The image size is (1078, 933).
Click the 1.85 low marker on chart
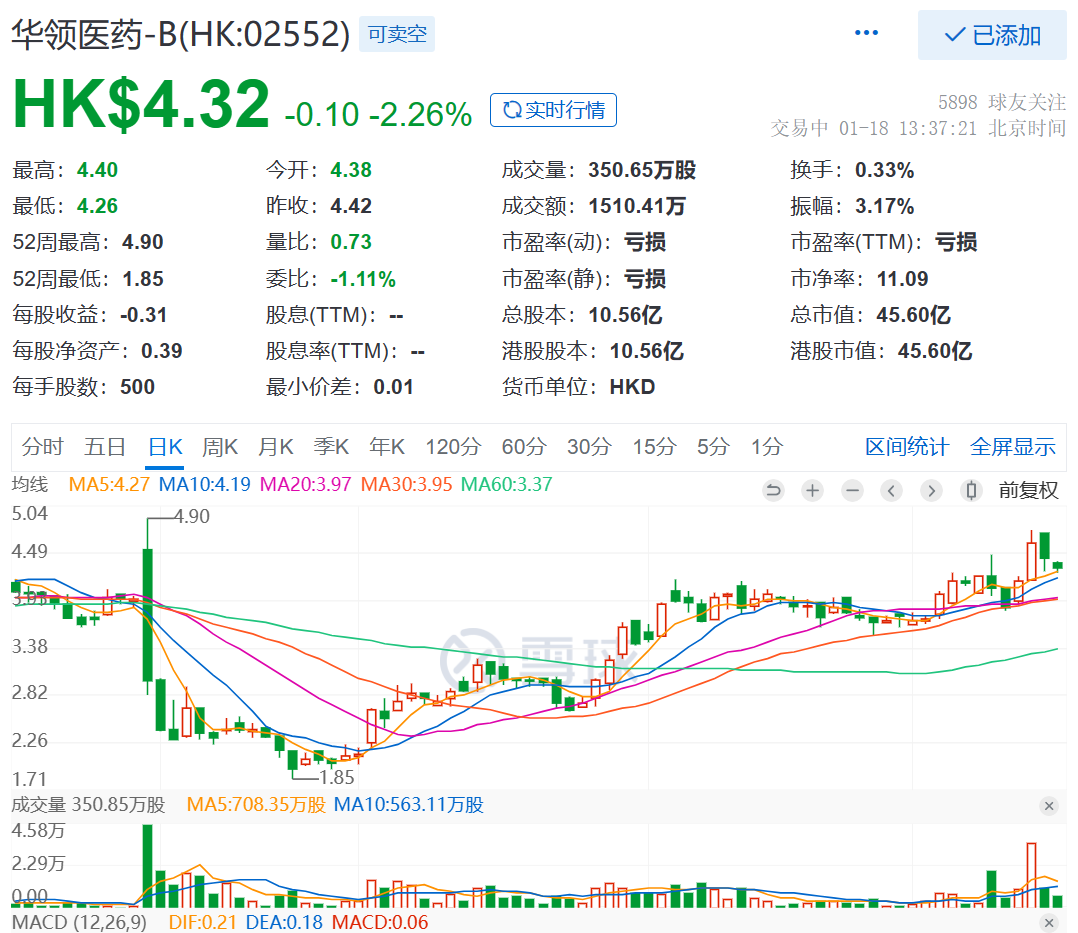(x=336, y=778)
